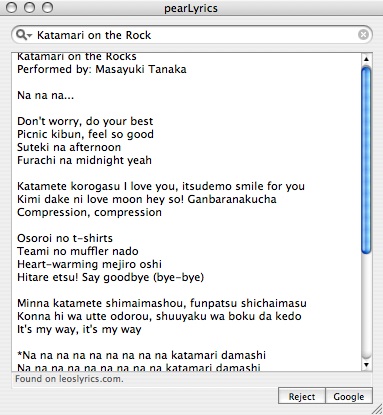Click the empty scrollbar track below the thumb
383x415 pixels.
pyautogui.click(x=366, y=306)
